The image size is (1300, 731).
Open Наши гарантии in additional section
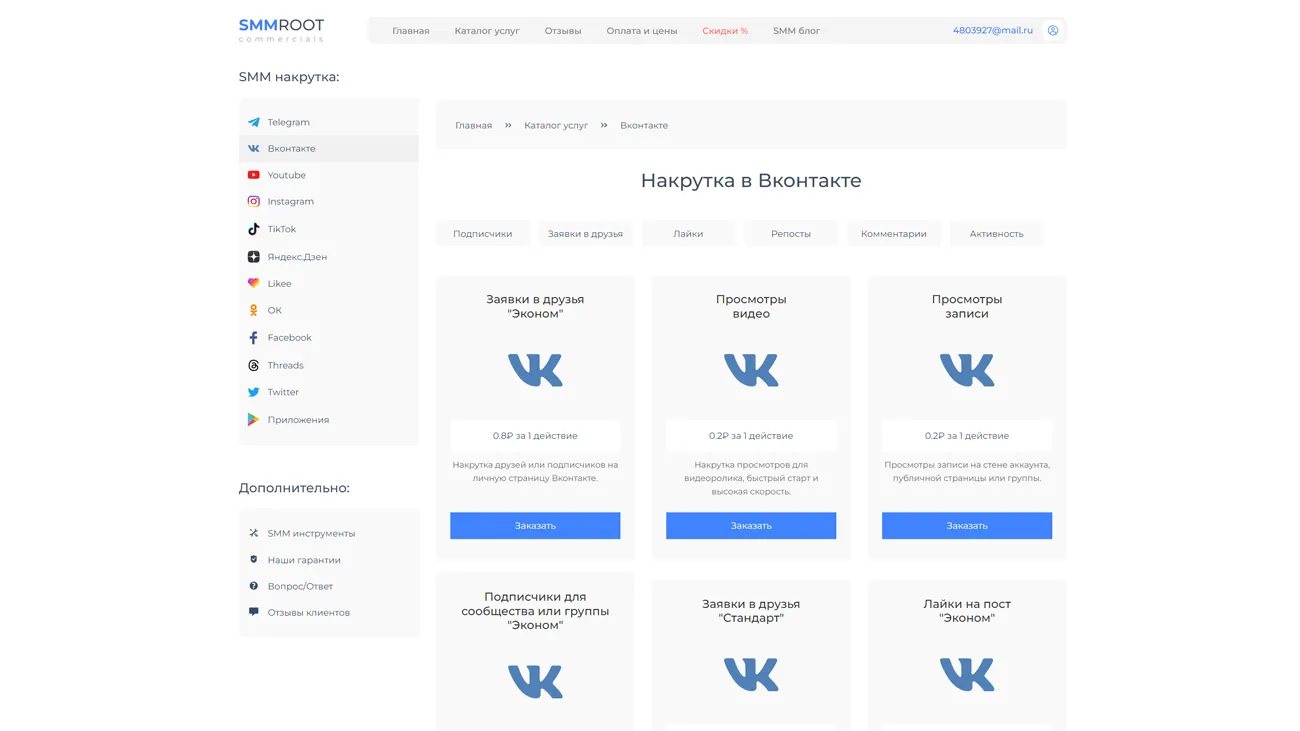point(304,560)
